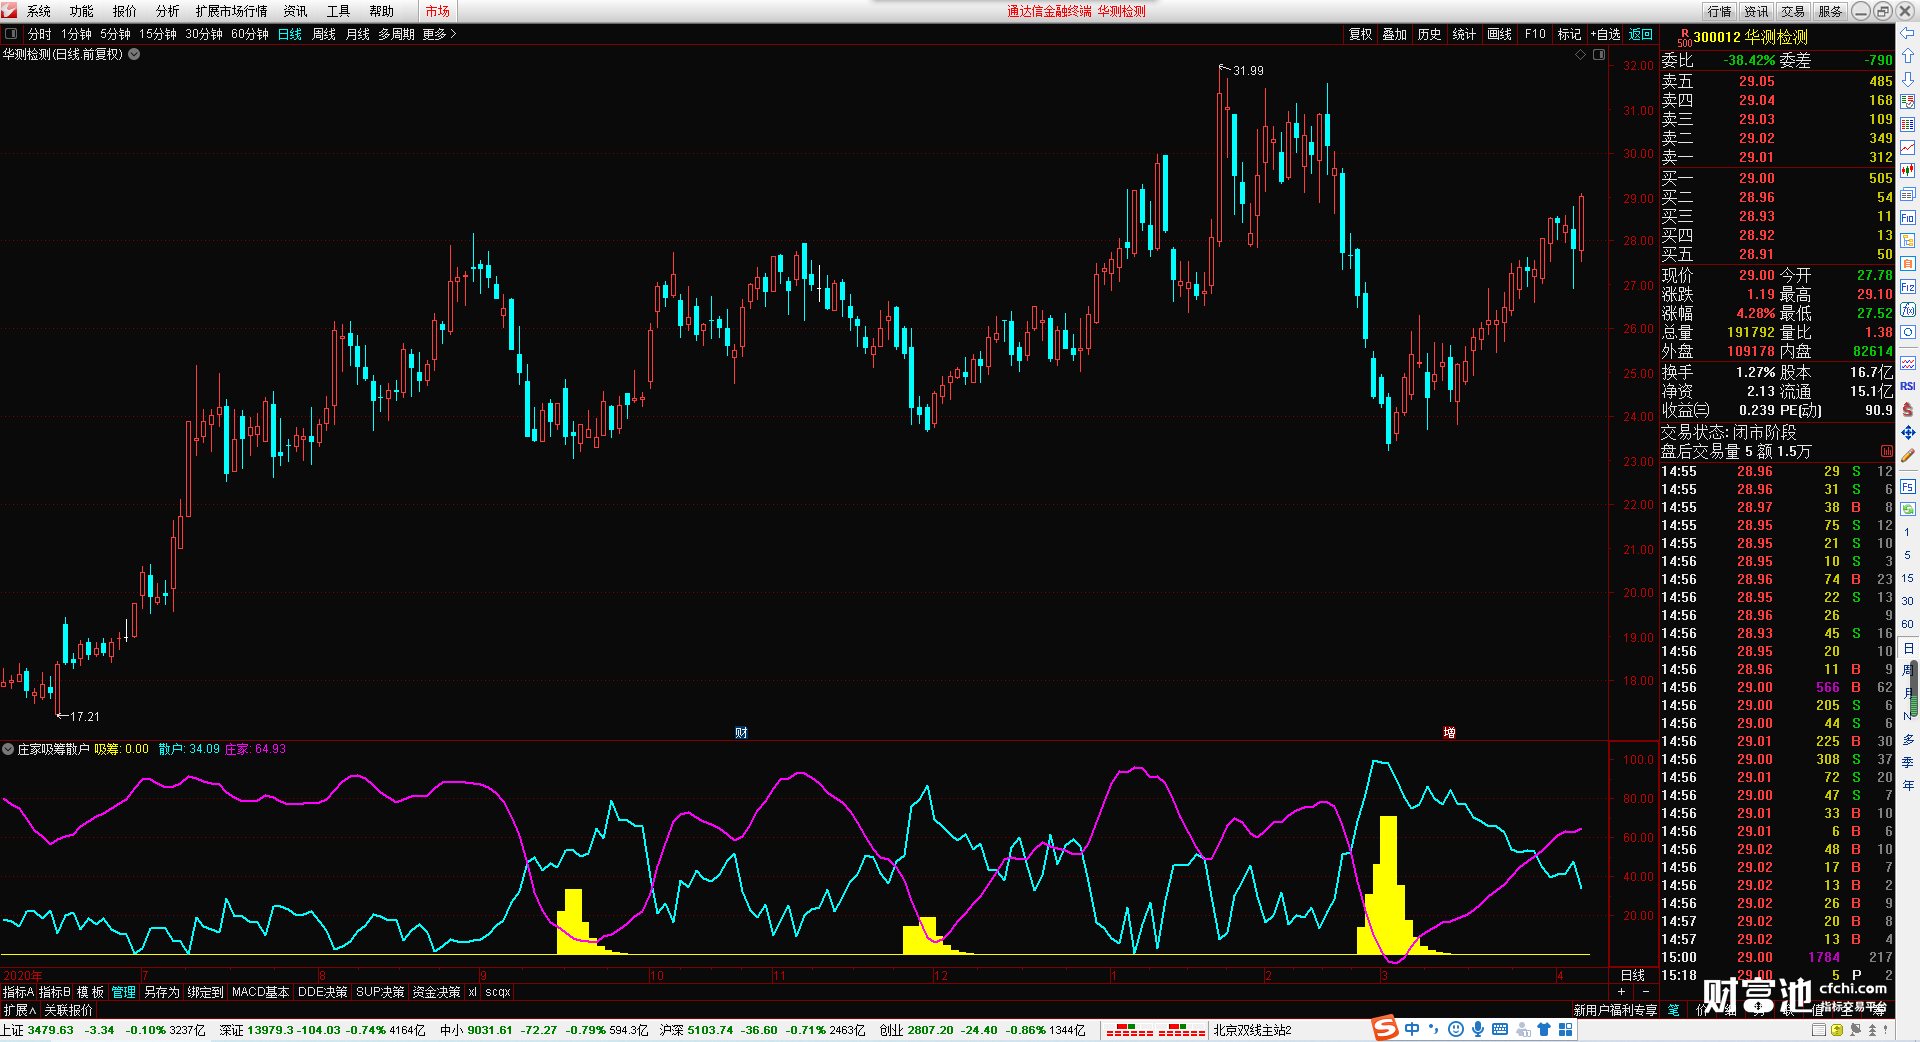Open the Sogou skin shirt icon

1544,1029
